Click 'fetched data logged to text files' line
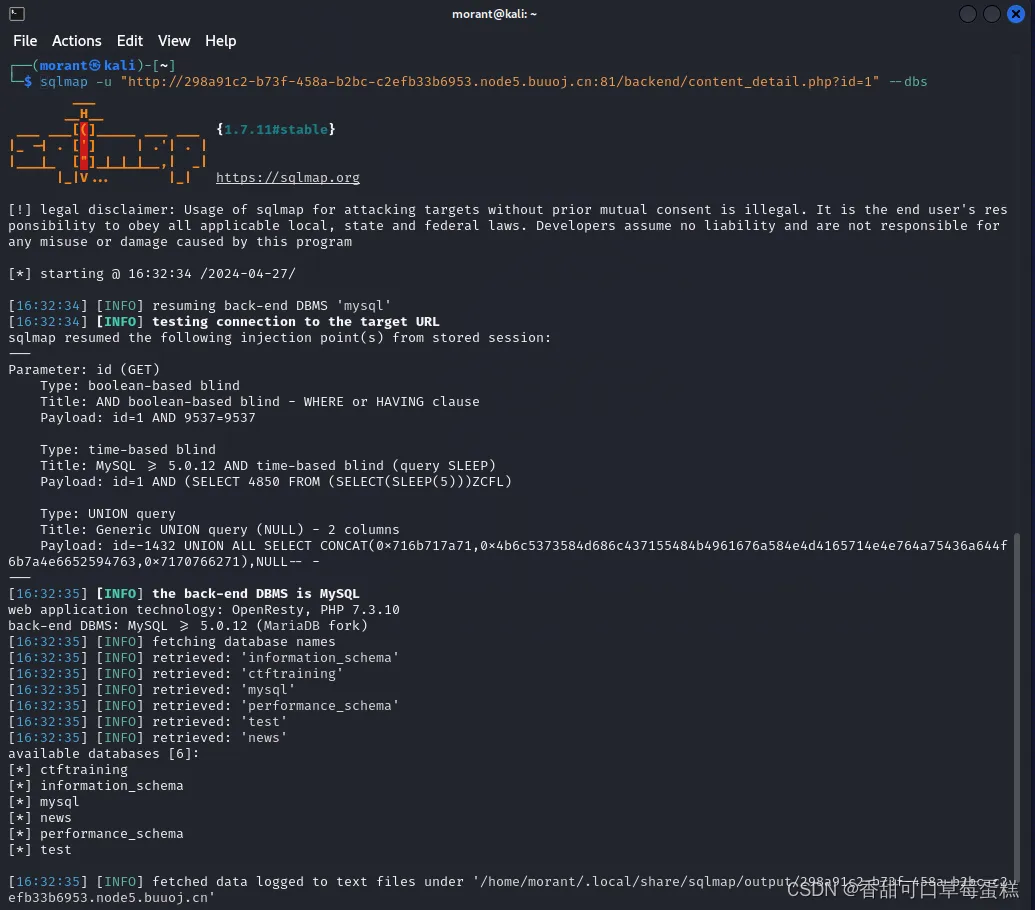Image resolution: width=1035 pixels, height=910 pixels. tap(508, 890)
